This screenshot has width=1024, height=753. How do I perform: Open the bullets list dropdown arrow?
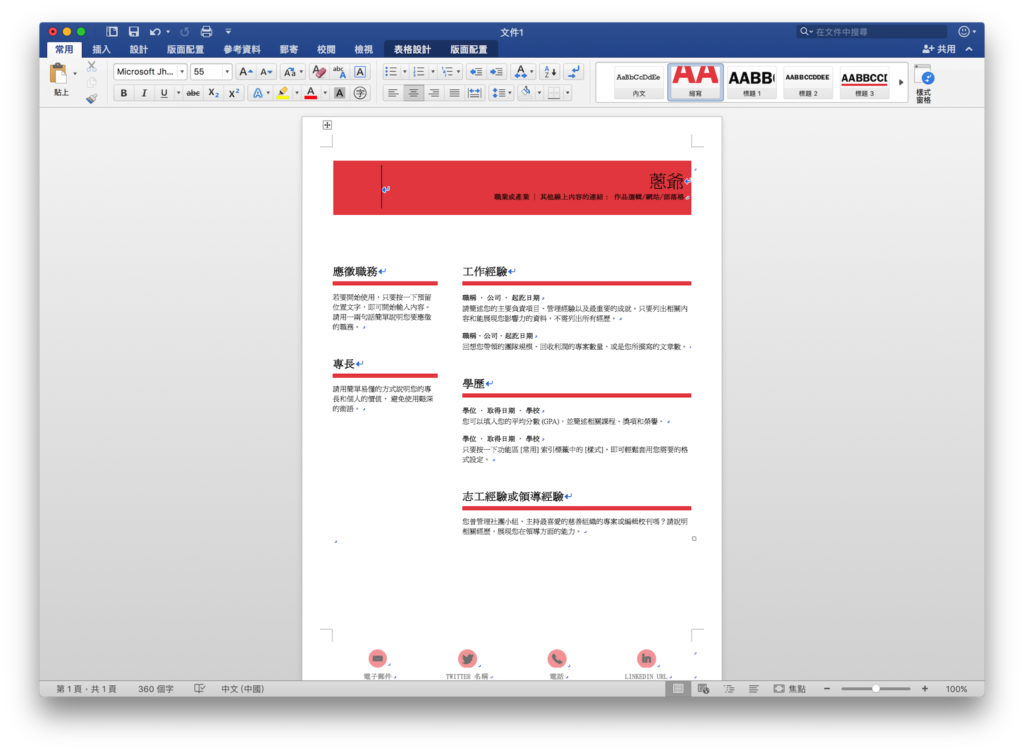pyautogui.click(x=404, y=72)
